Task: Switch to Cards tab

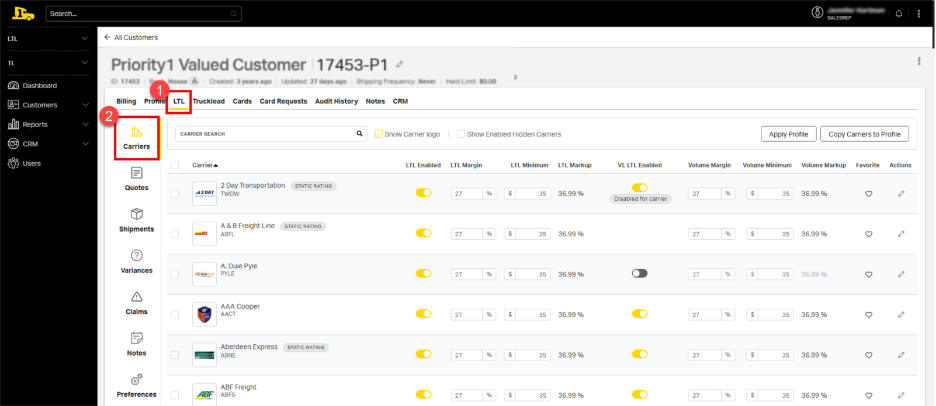Action: tap(242, 102)
